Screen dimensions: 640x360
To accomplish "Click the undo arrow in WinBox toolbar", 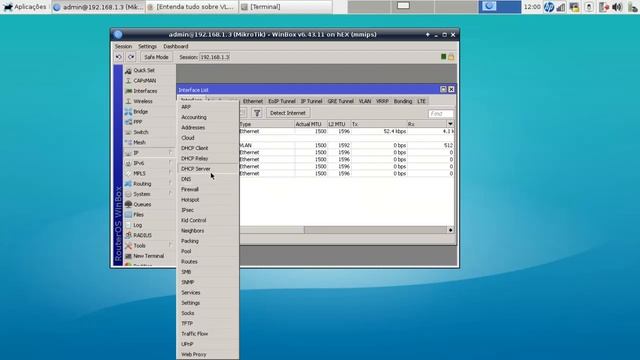I will point(119,57).
